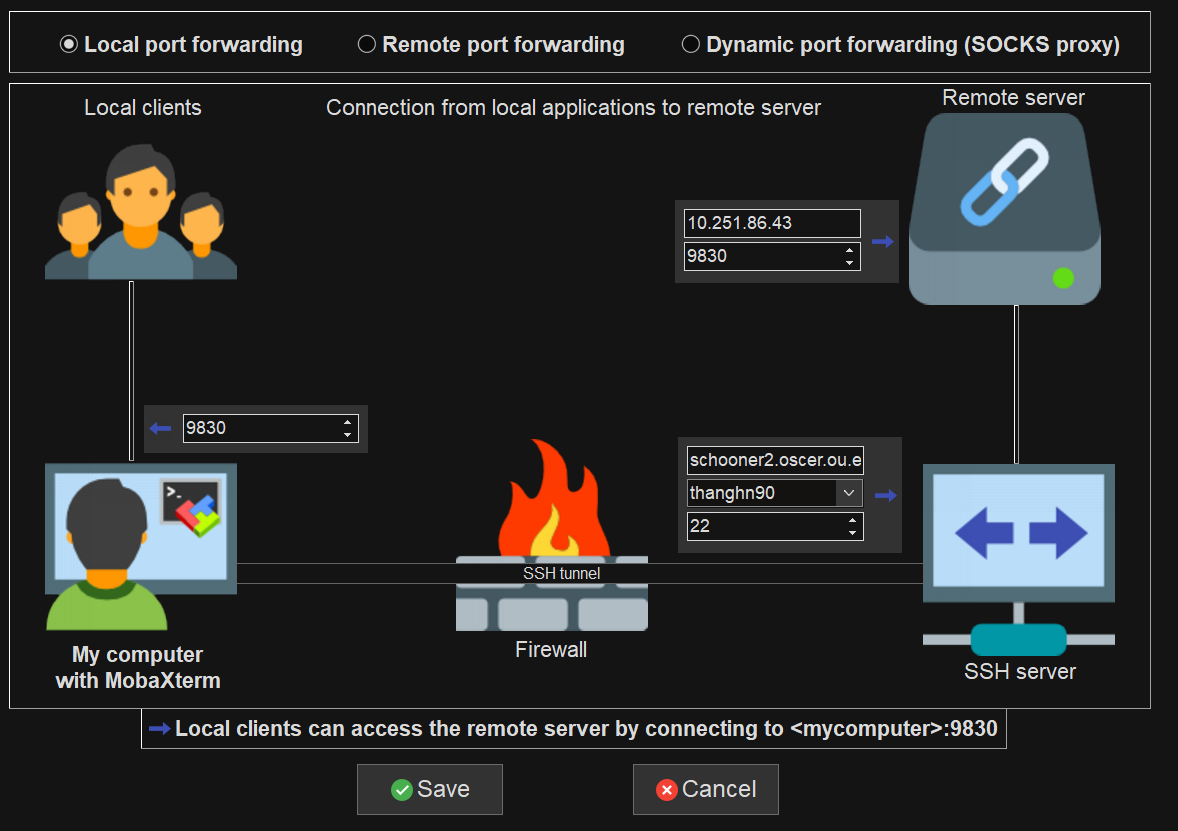The width and height of the screenshot is (1178, 831).
Task: Click the Cancel button
Action: tap(705, 789)
